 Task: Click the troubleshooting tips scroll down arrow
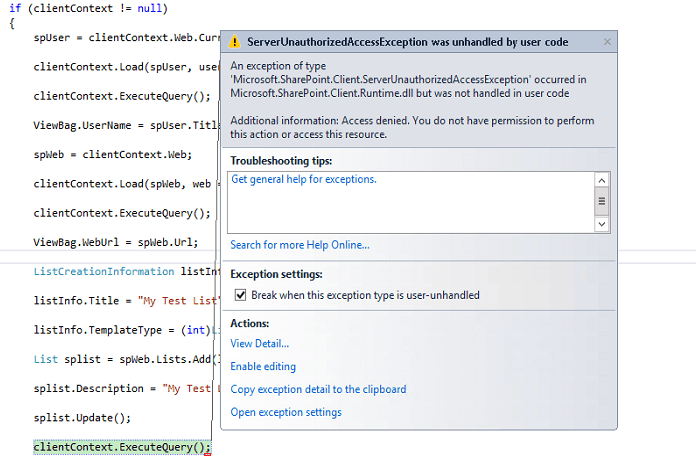point(602,224)
